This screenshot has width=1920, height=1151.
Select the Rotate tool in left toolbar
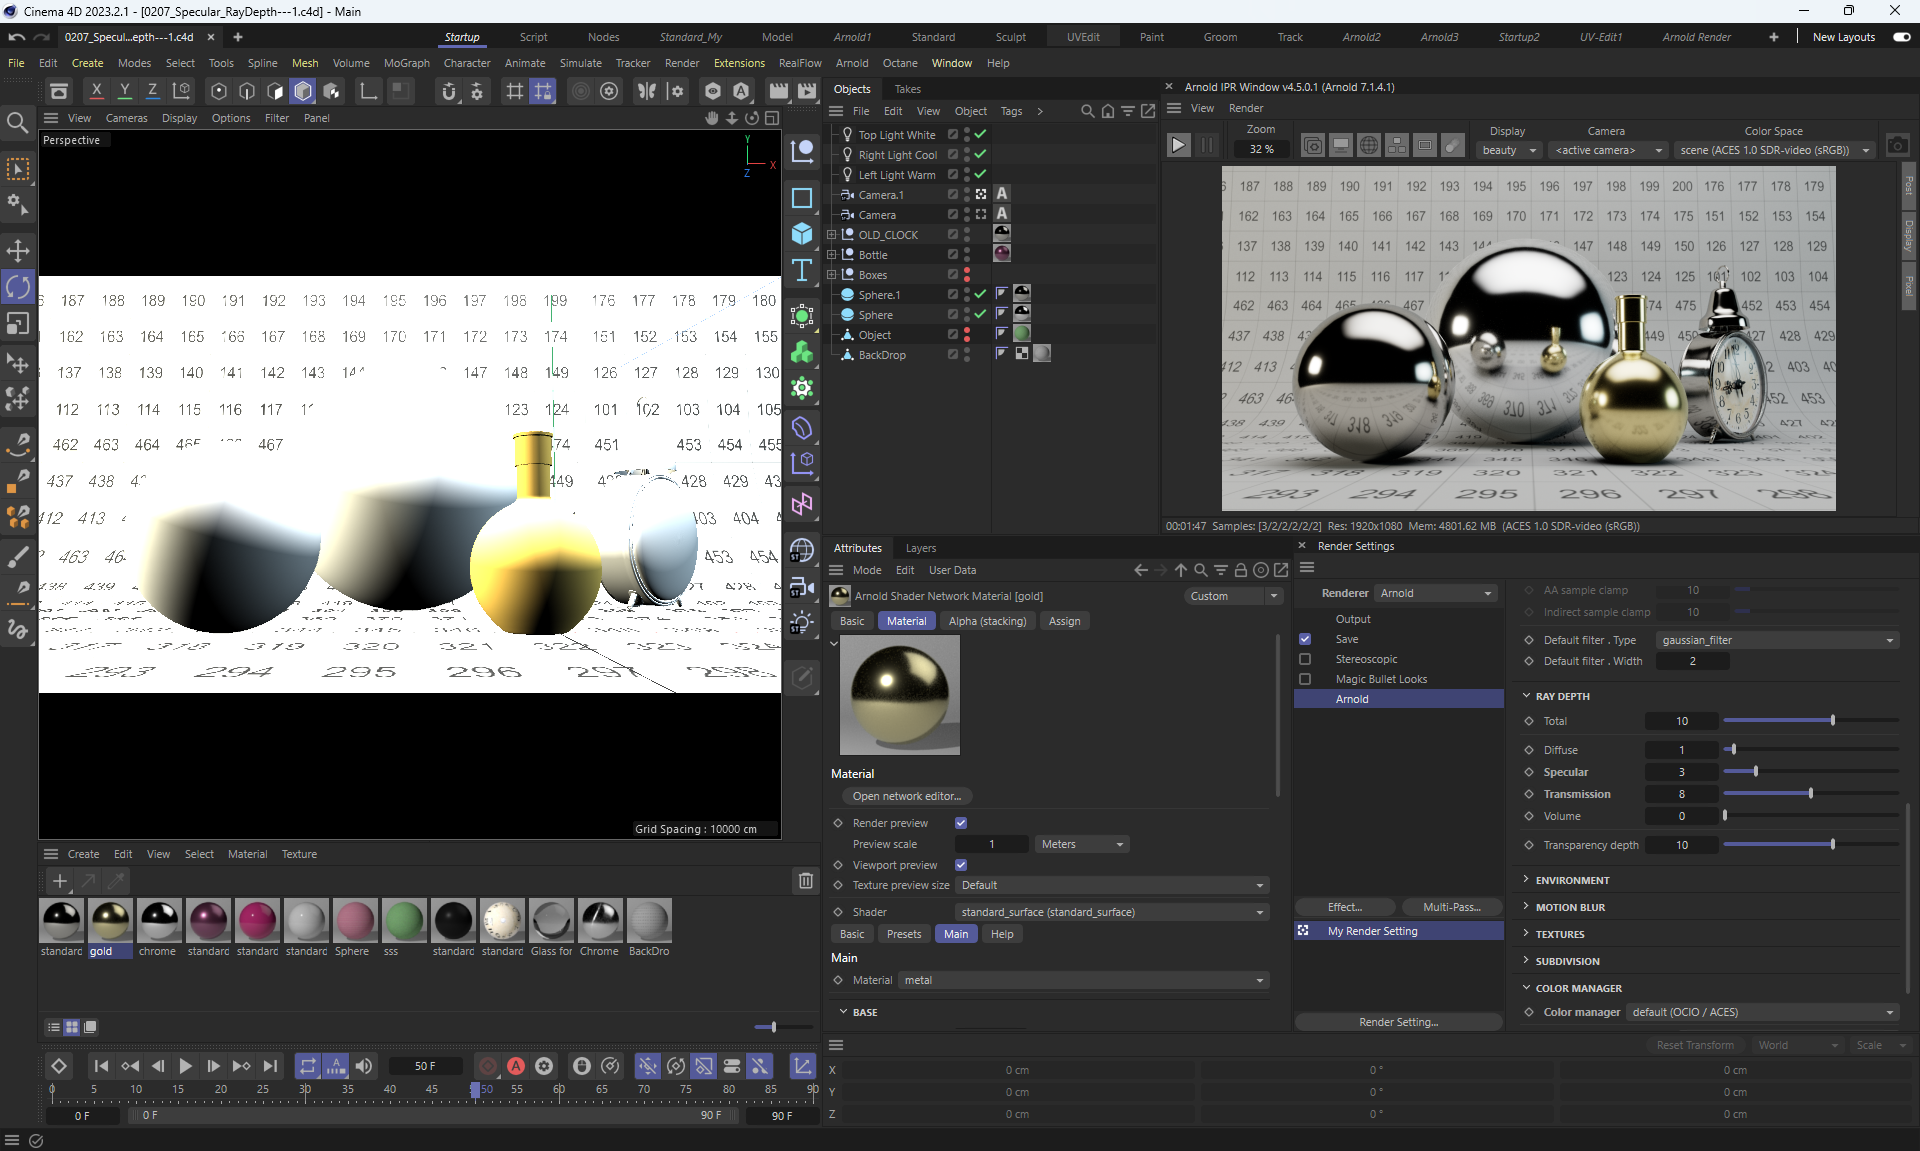tap(18, 287)
